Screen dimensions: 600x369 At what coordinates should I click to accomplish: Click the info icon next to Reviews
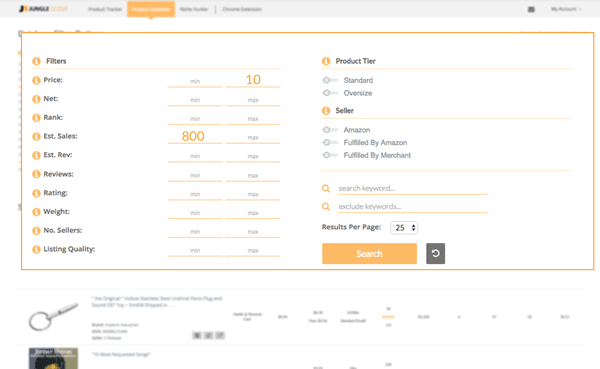(x=36, y=174)
